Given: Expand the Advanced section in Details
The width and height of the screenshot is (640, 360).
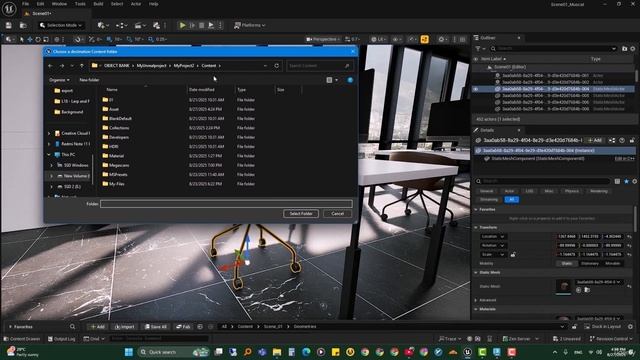Looking at the screenshot, I should (476, 300).
